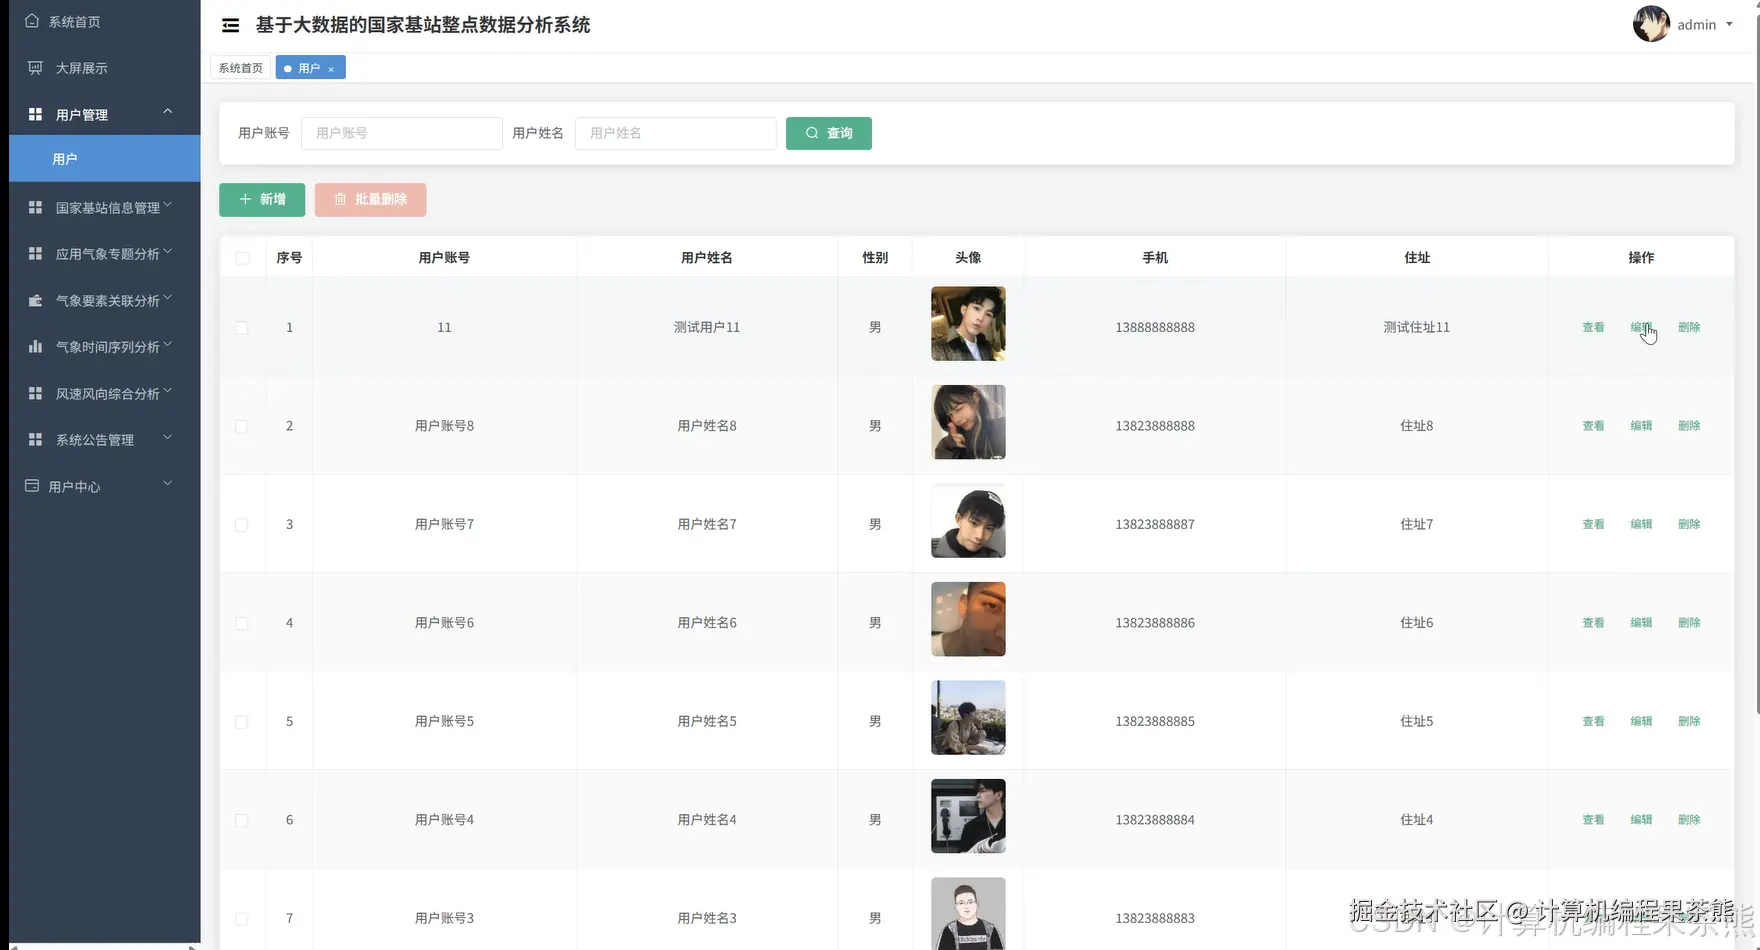Click the 住址6 address cell
The height and width of the screenshot is (950, 1760).
(x=1417, y=623)
